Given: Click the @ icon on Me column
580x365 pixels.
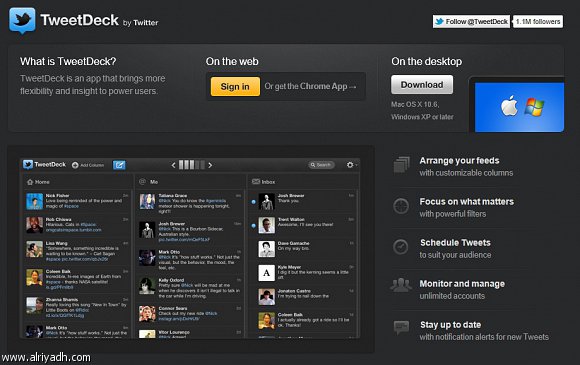Looking at the screenshot, I should (x=142, y=182).
